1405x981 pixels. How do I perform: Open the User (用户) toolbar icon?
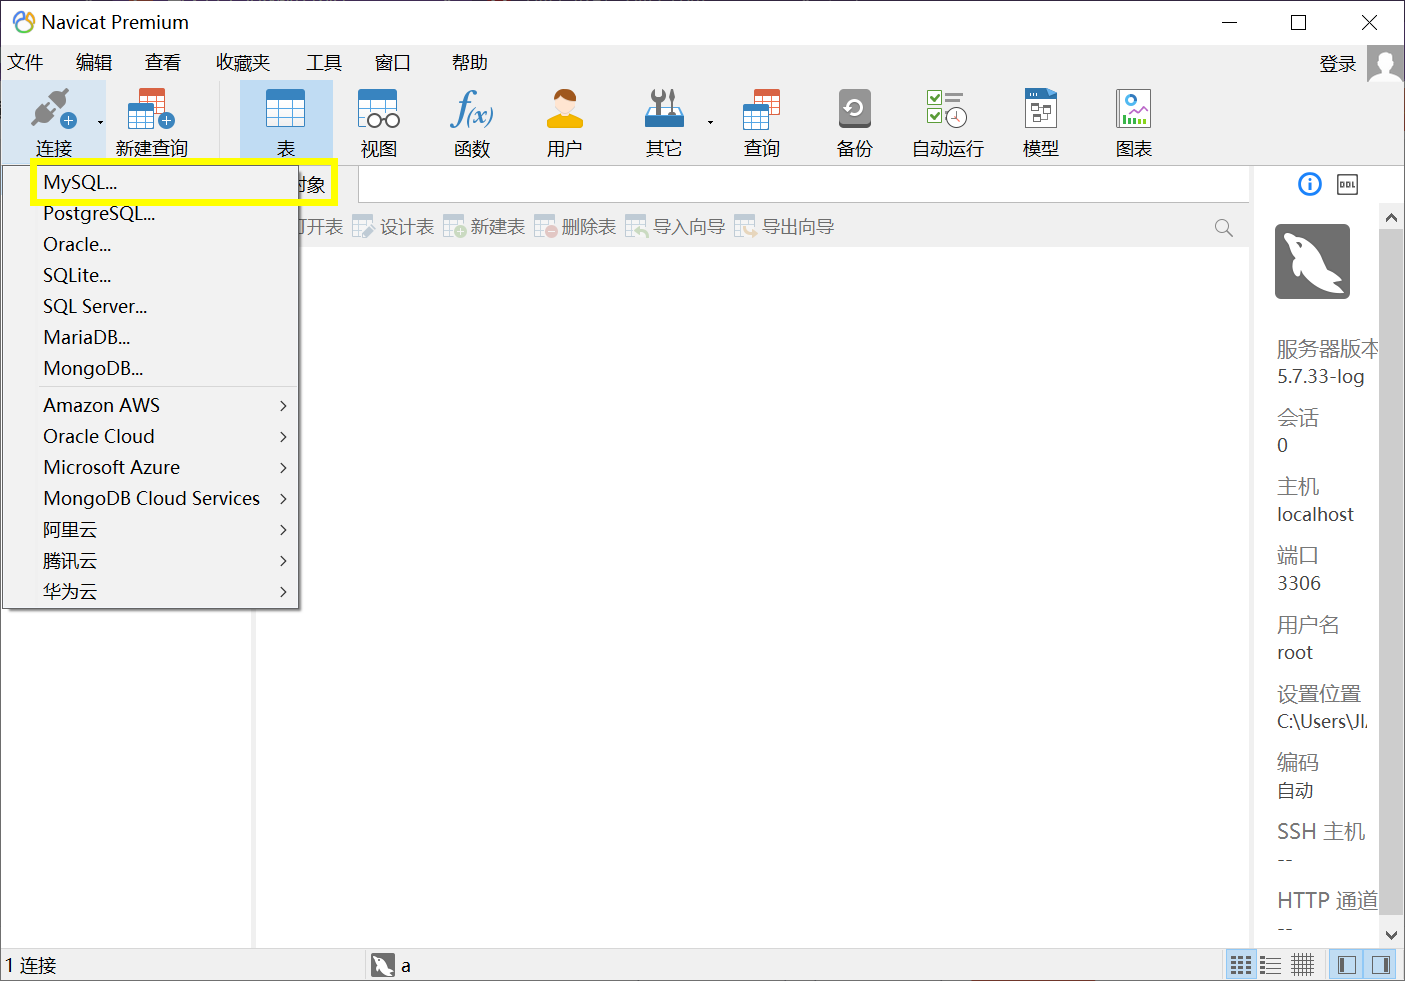[565, 109]
